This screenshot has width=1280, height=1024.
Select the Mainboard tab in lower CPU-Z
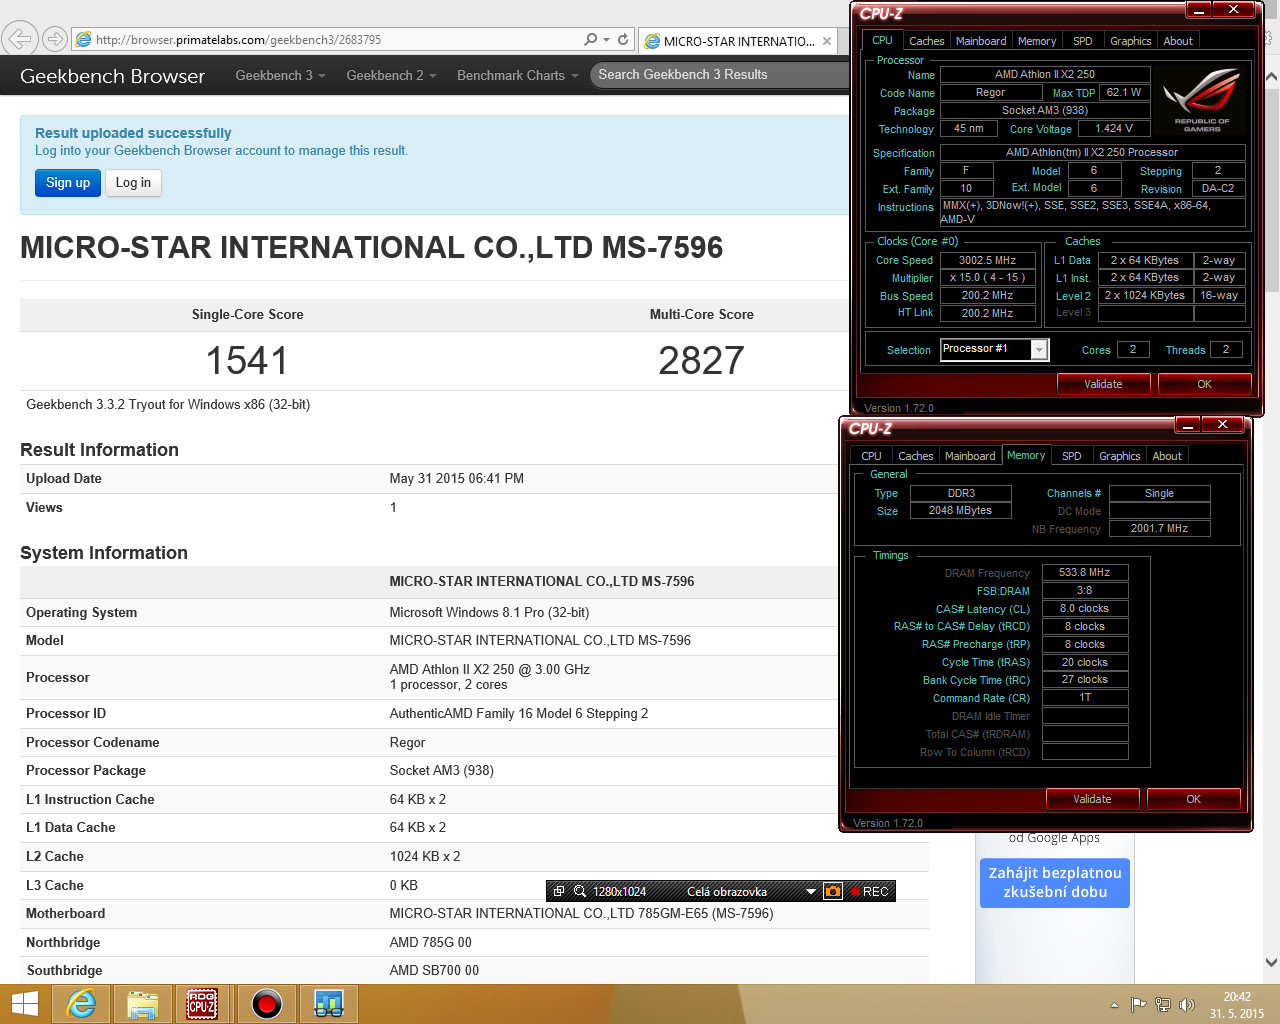coord(970,456)
